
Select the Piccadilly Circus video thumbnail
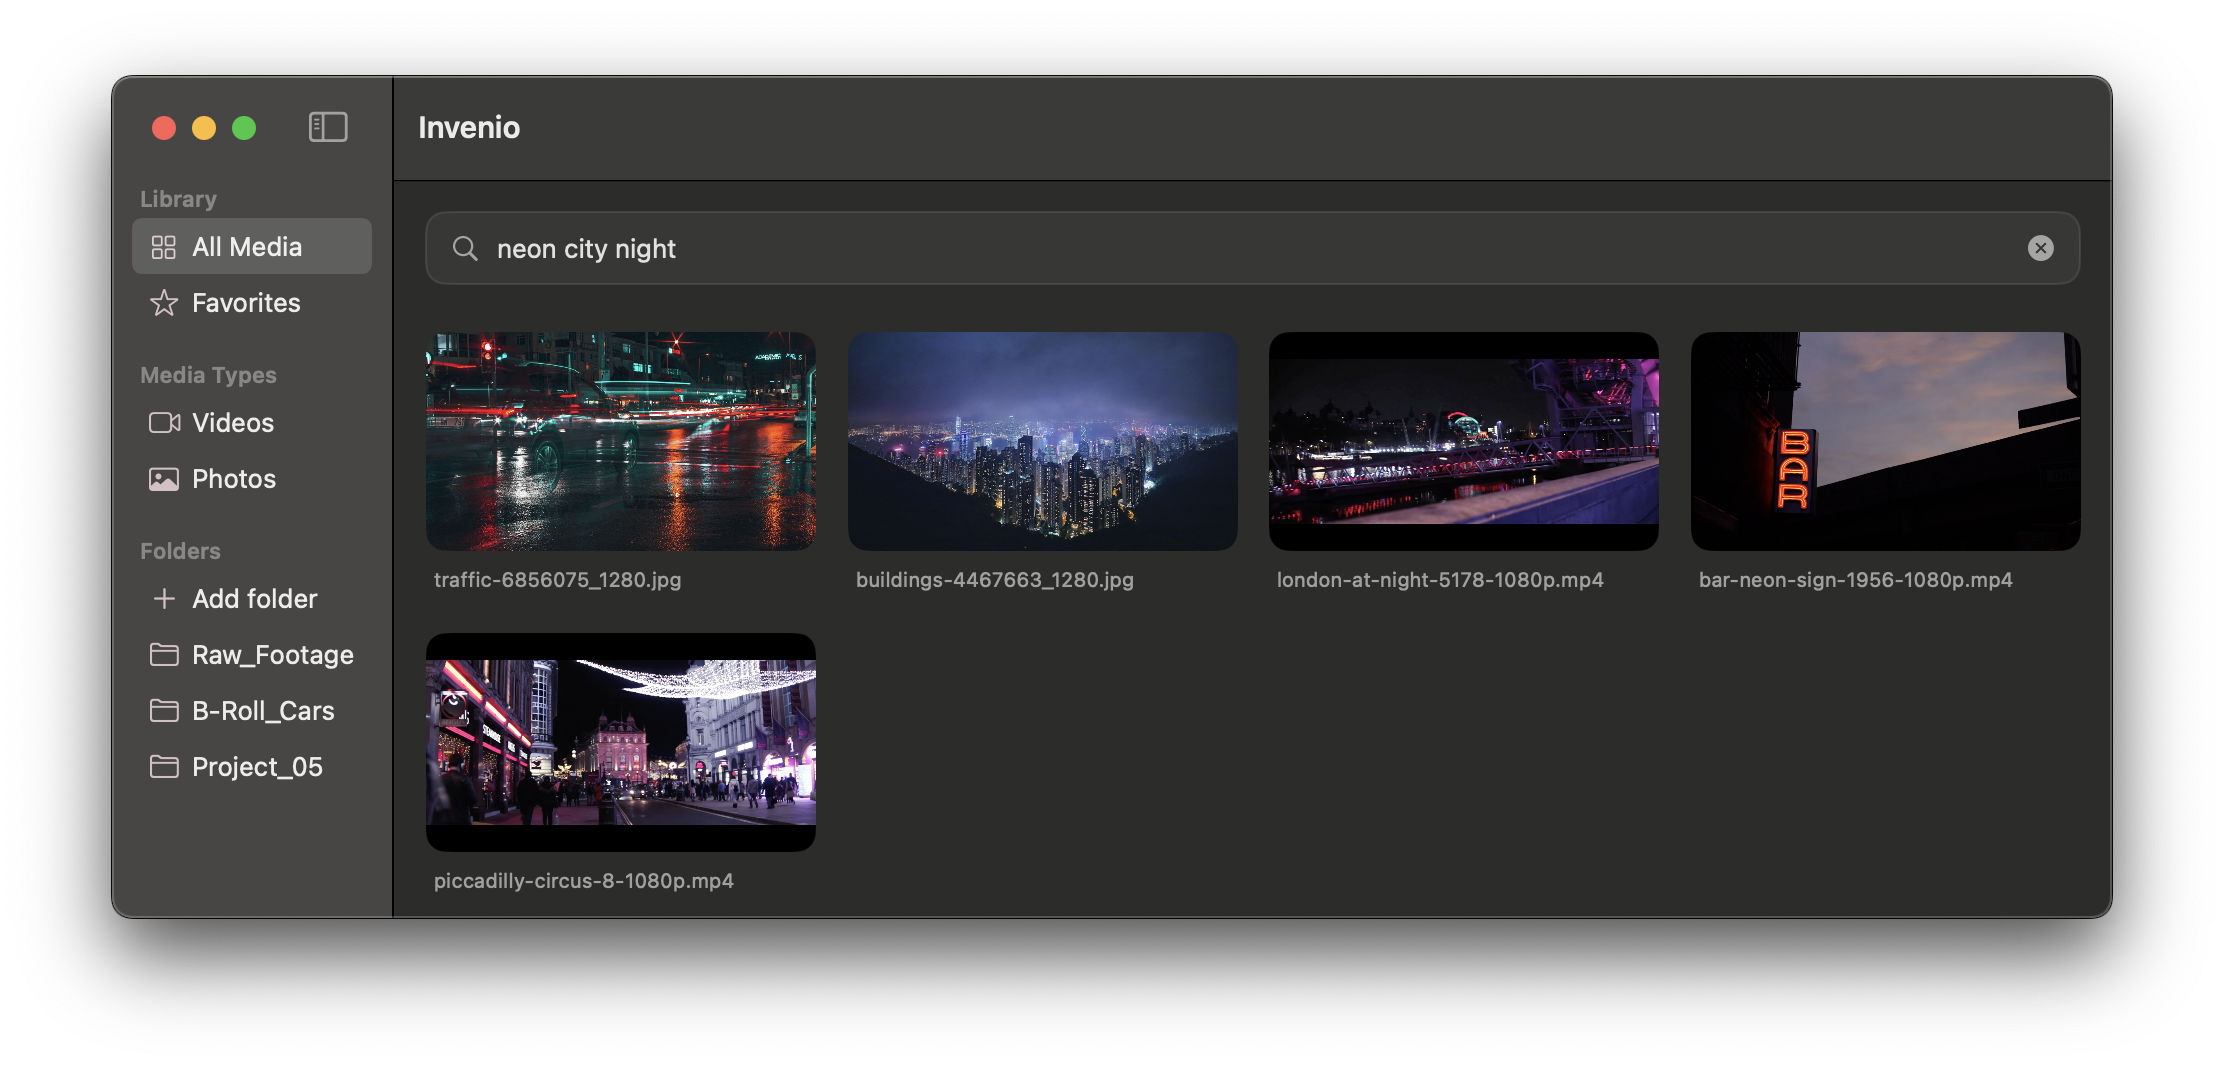(621, 742)
